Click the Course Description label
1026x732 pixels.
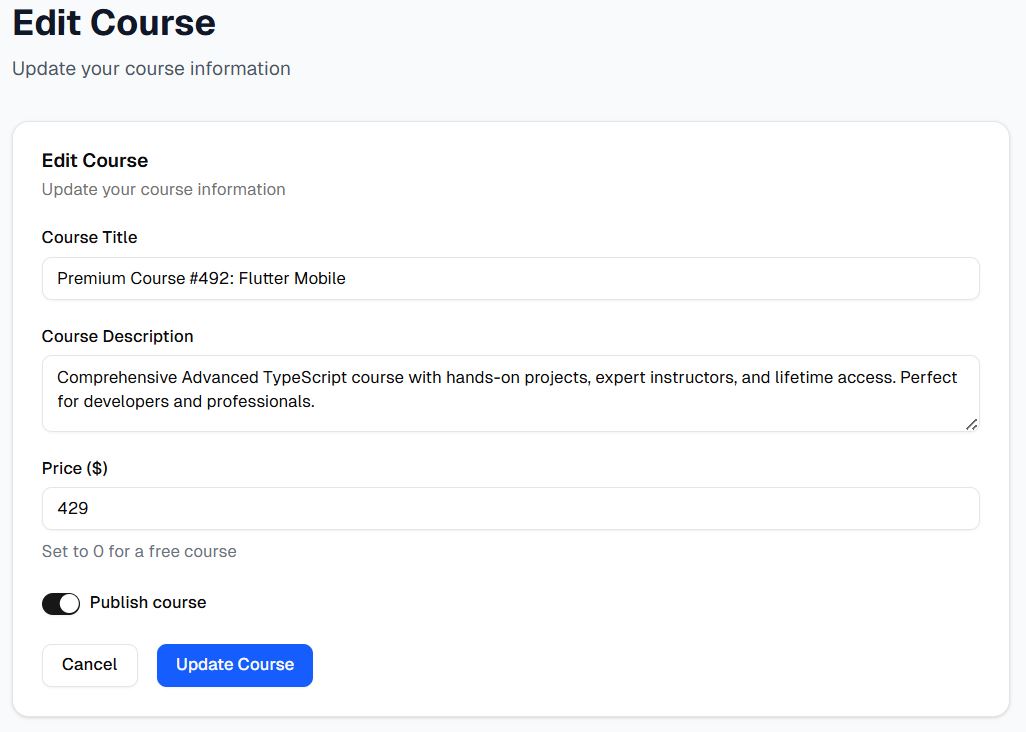pos(117,336)
